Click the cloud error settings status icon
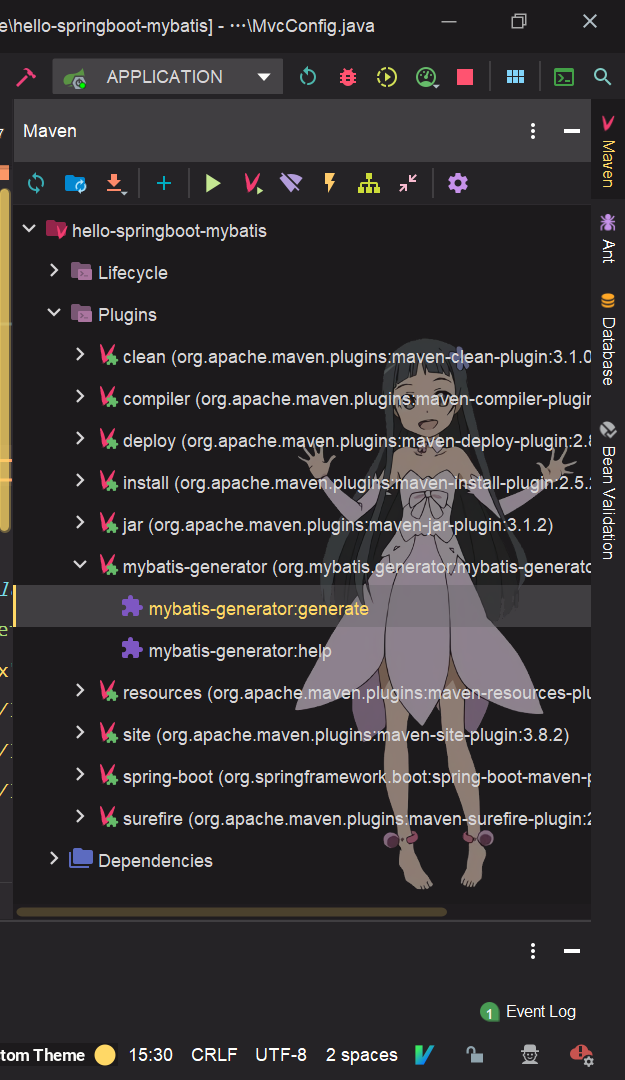Viewport: 625px width, 1080px height. click(x=582, y=1055)
